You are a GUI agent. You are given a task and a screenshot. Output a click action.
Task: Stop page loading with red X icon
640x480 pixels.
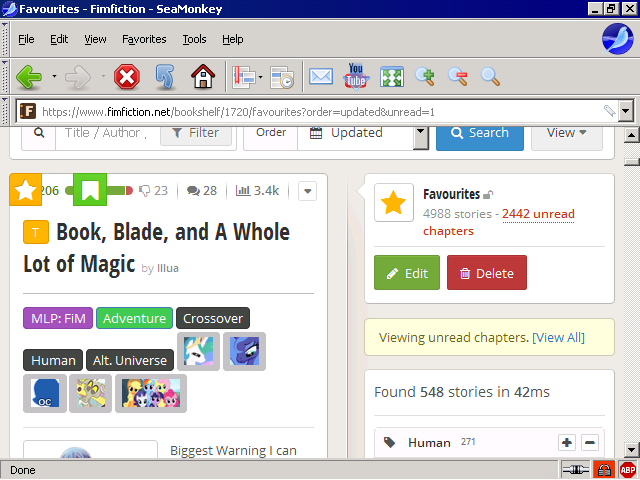127,77
